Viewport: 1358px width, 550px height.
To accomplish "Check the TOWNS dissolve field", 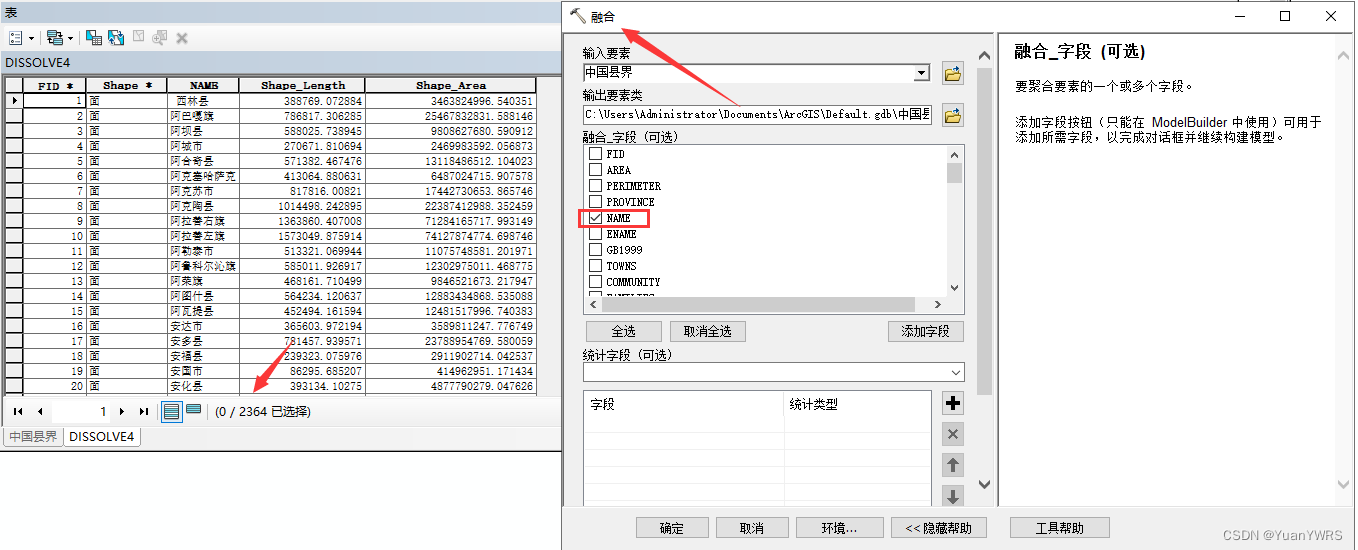I will point(596,266).
